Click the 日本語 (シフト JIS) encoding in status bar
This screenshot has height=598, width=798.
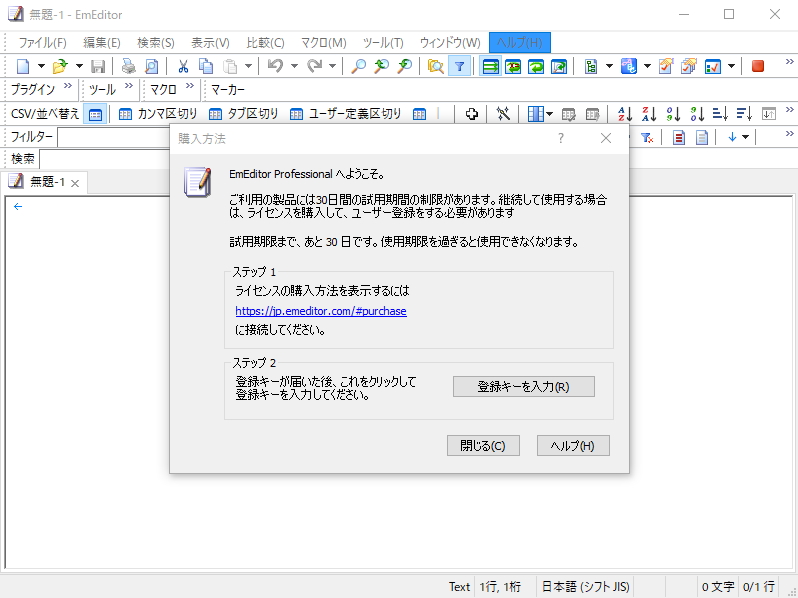585,587
